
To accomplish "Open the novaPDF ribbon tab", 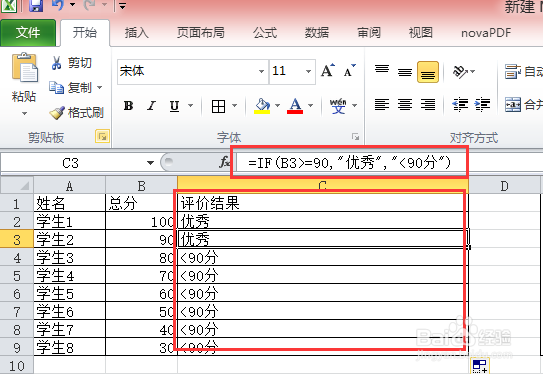I will click(486, 33).
